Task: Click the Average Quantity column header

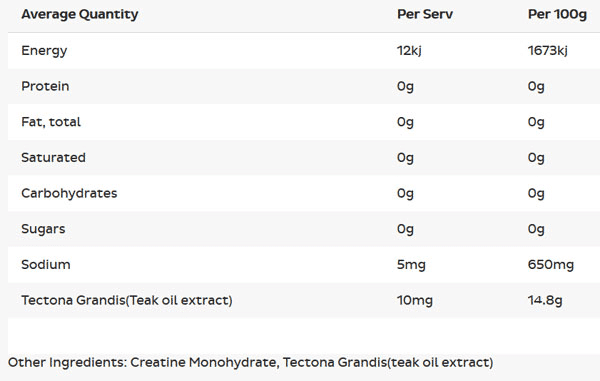Action: (x=80, y=15)
